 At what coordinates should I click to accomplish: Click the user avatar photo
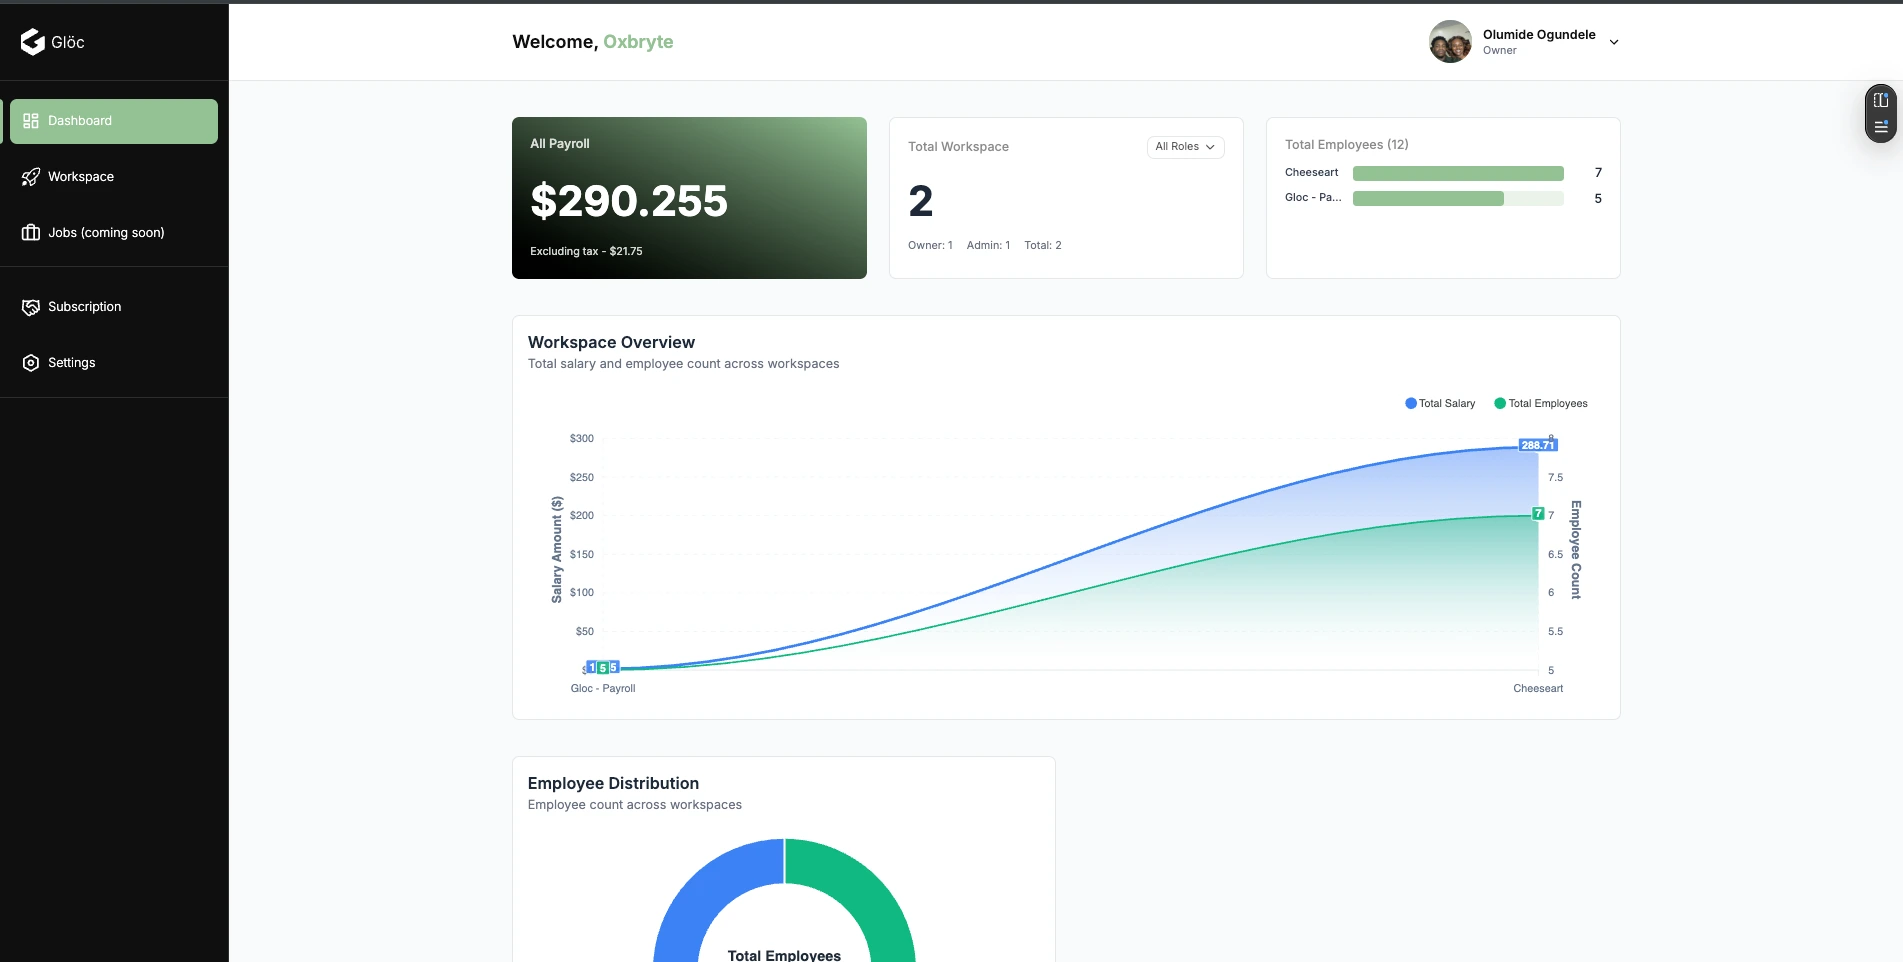click(1450, 42)
